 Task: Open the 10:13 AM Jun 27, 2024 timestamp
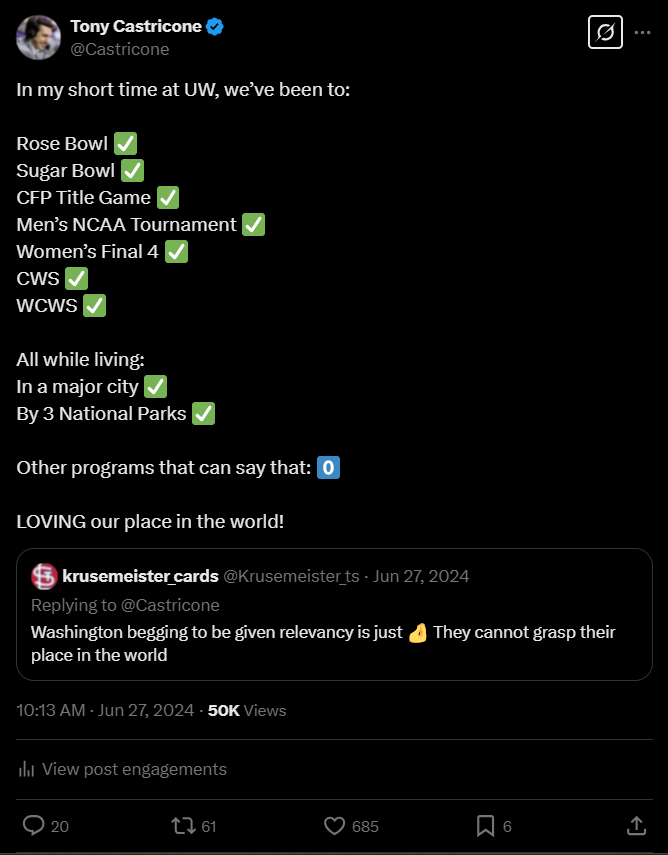point(105,711)
